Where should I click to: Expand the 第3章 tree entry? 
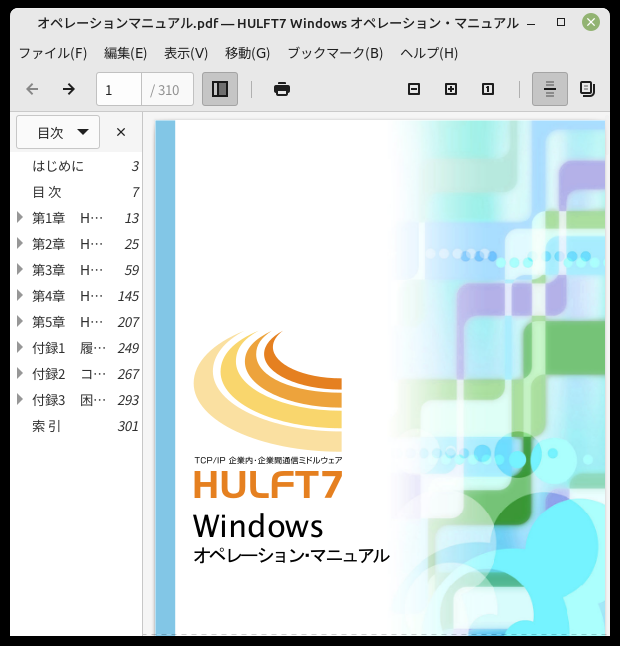19,269
